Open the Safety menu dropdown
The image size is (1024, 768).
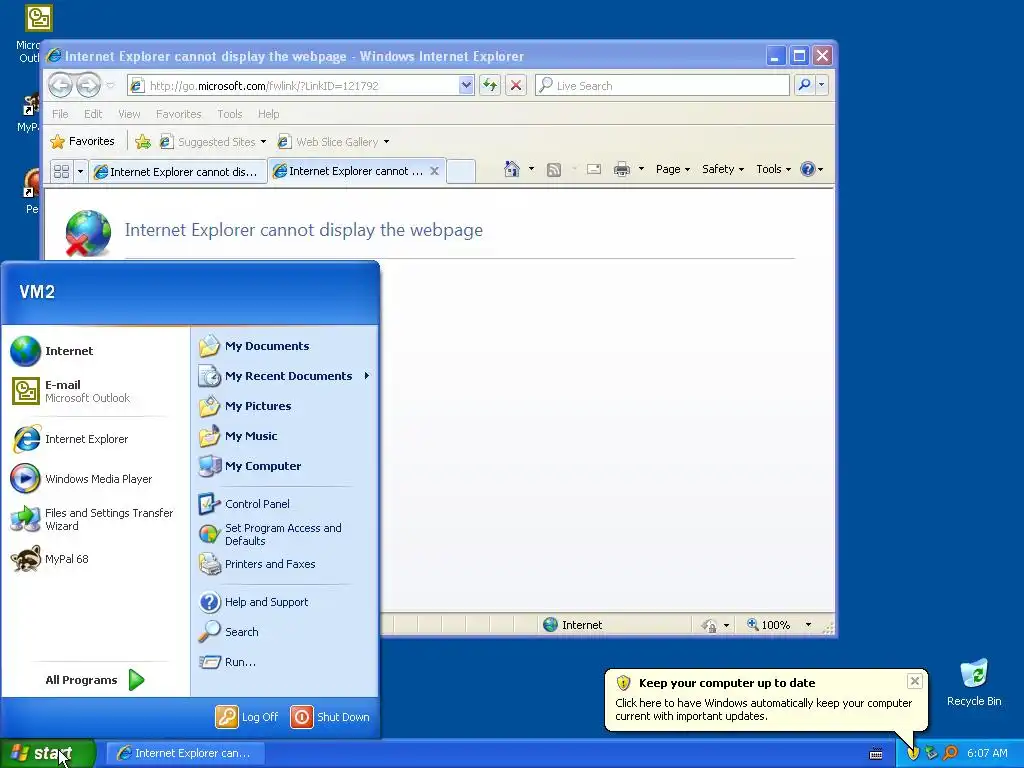click(x=723, y=169)
